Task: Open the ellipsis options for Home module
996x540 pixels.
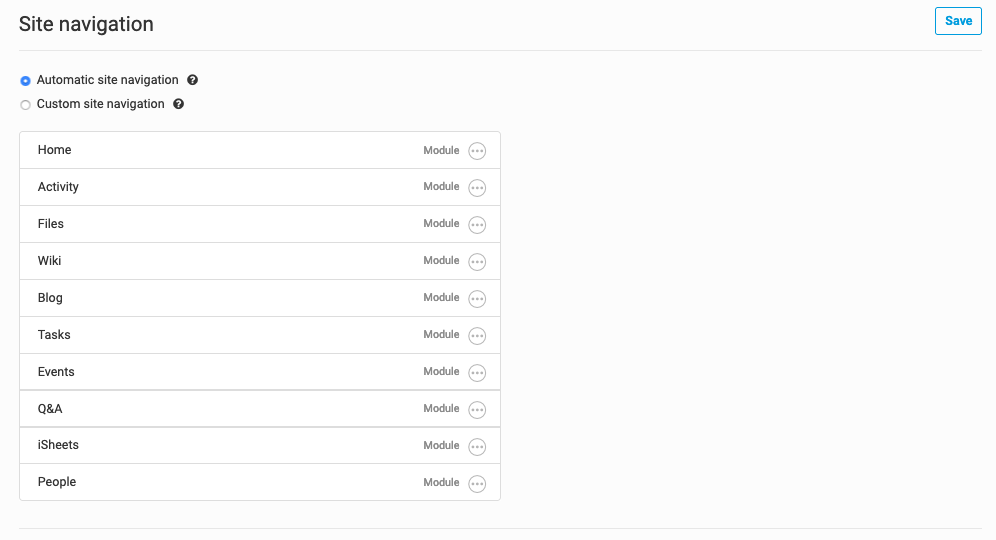Action: [x=477, y=151]
